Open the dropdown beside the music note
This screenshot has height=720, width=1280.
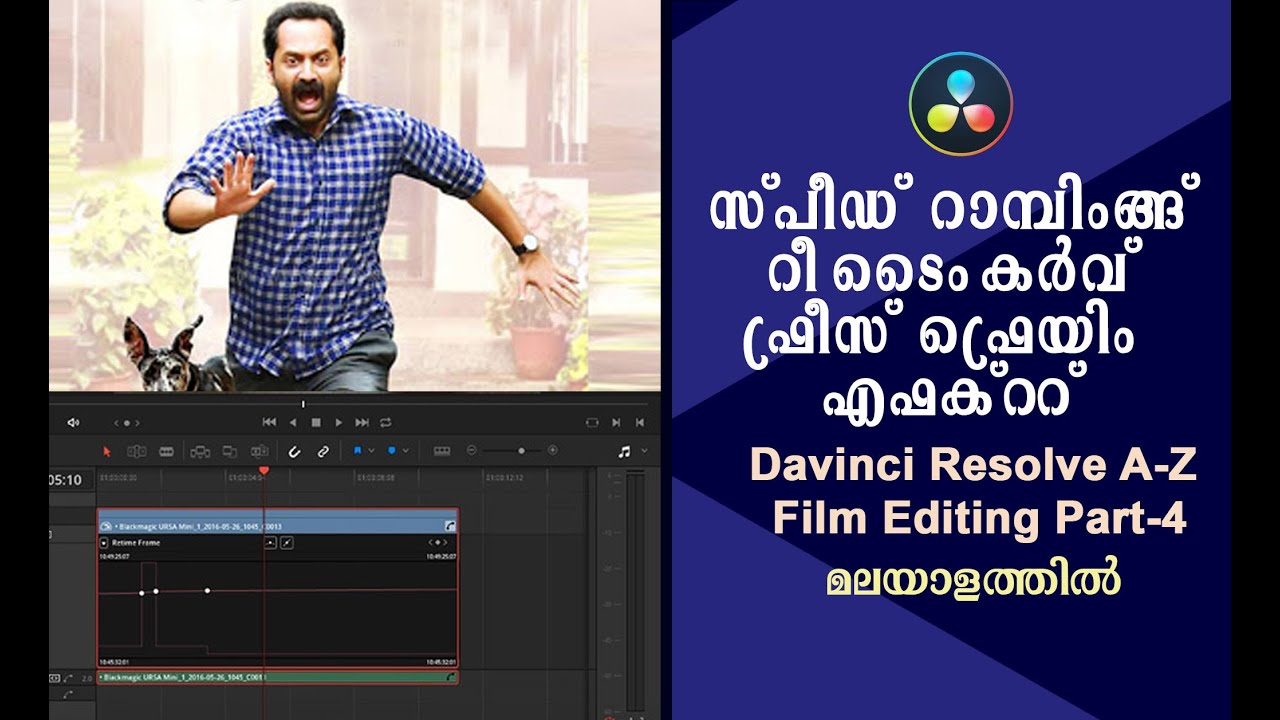[644, 450]
